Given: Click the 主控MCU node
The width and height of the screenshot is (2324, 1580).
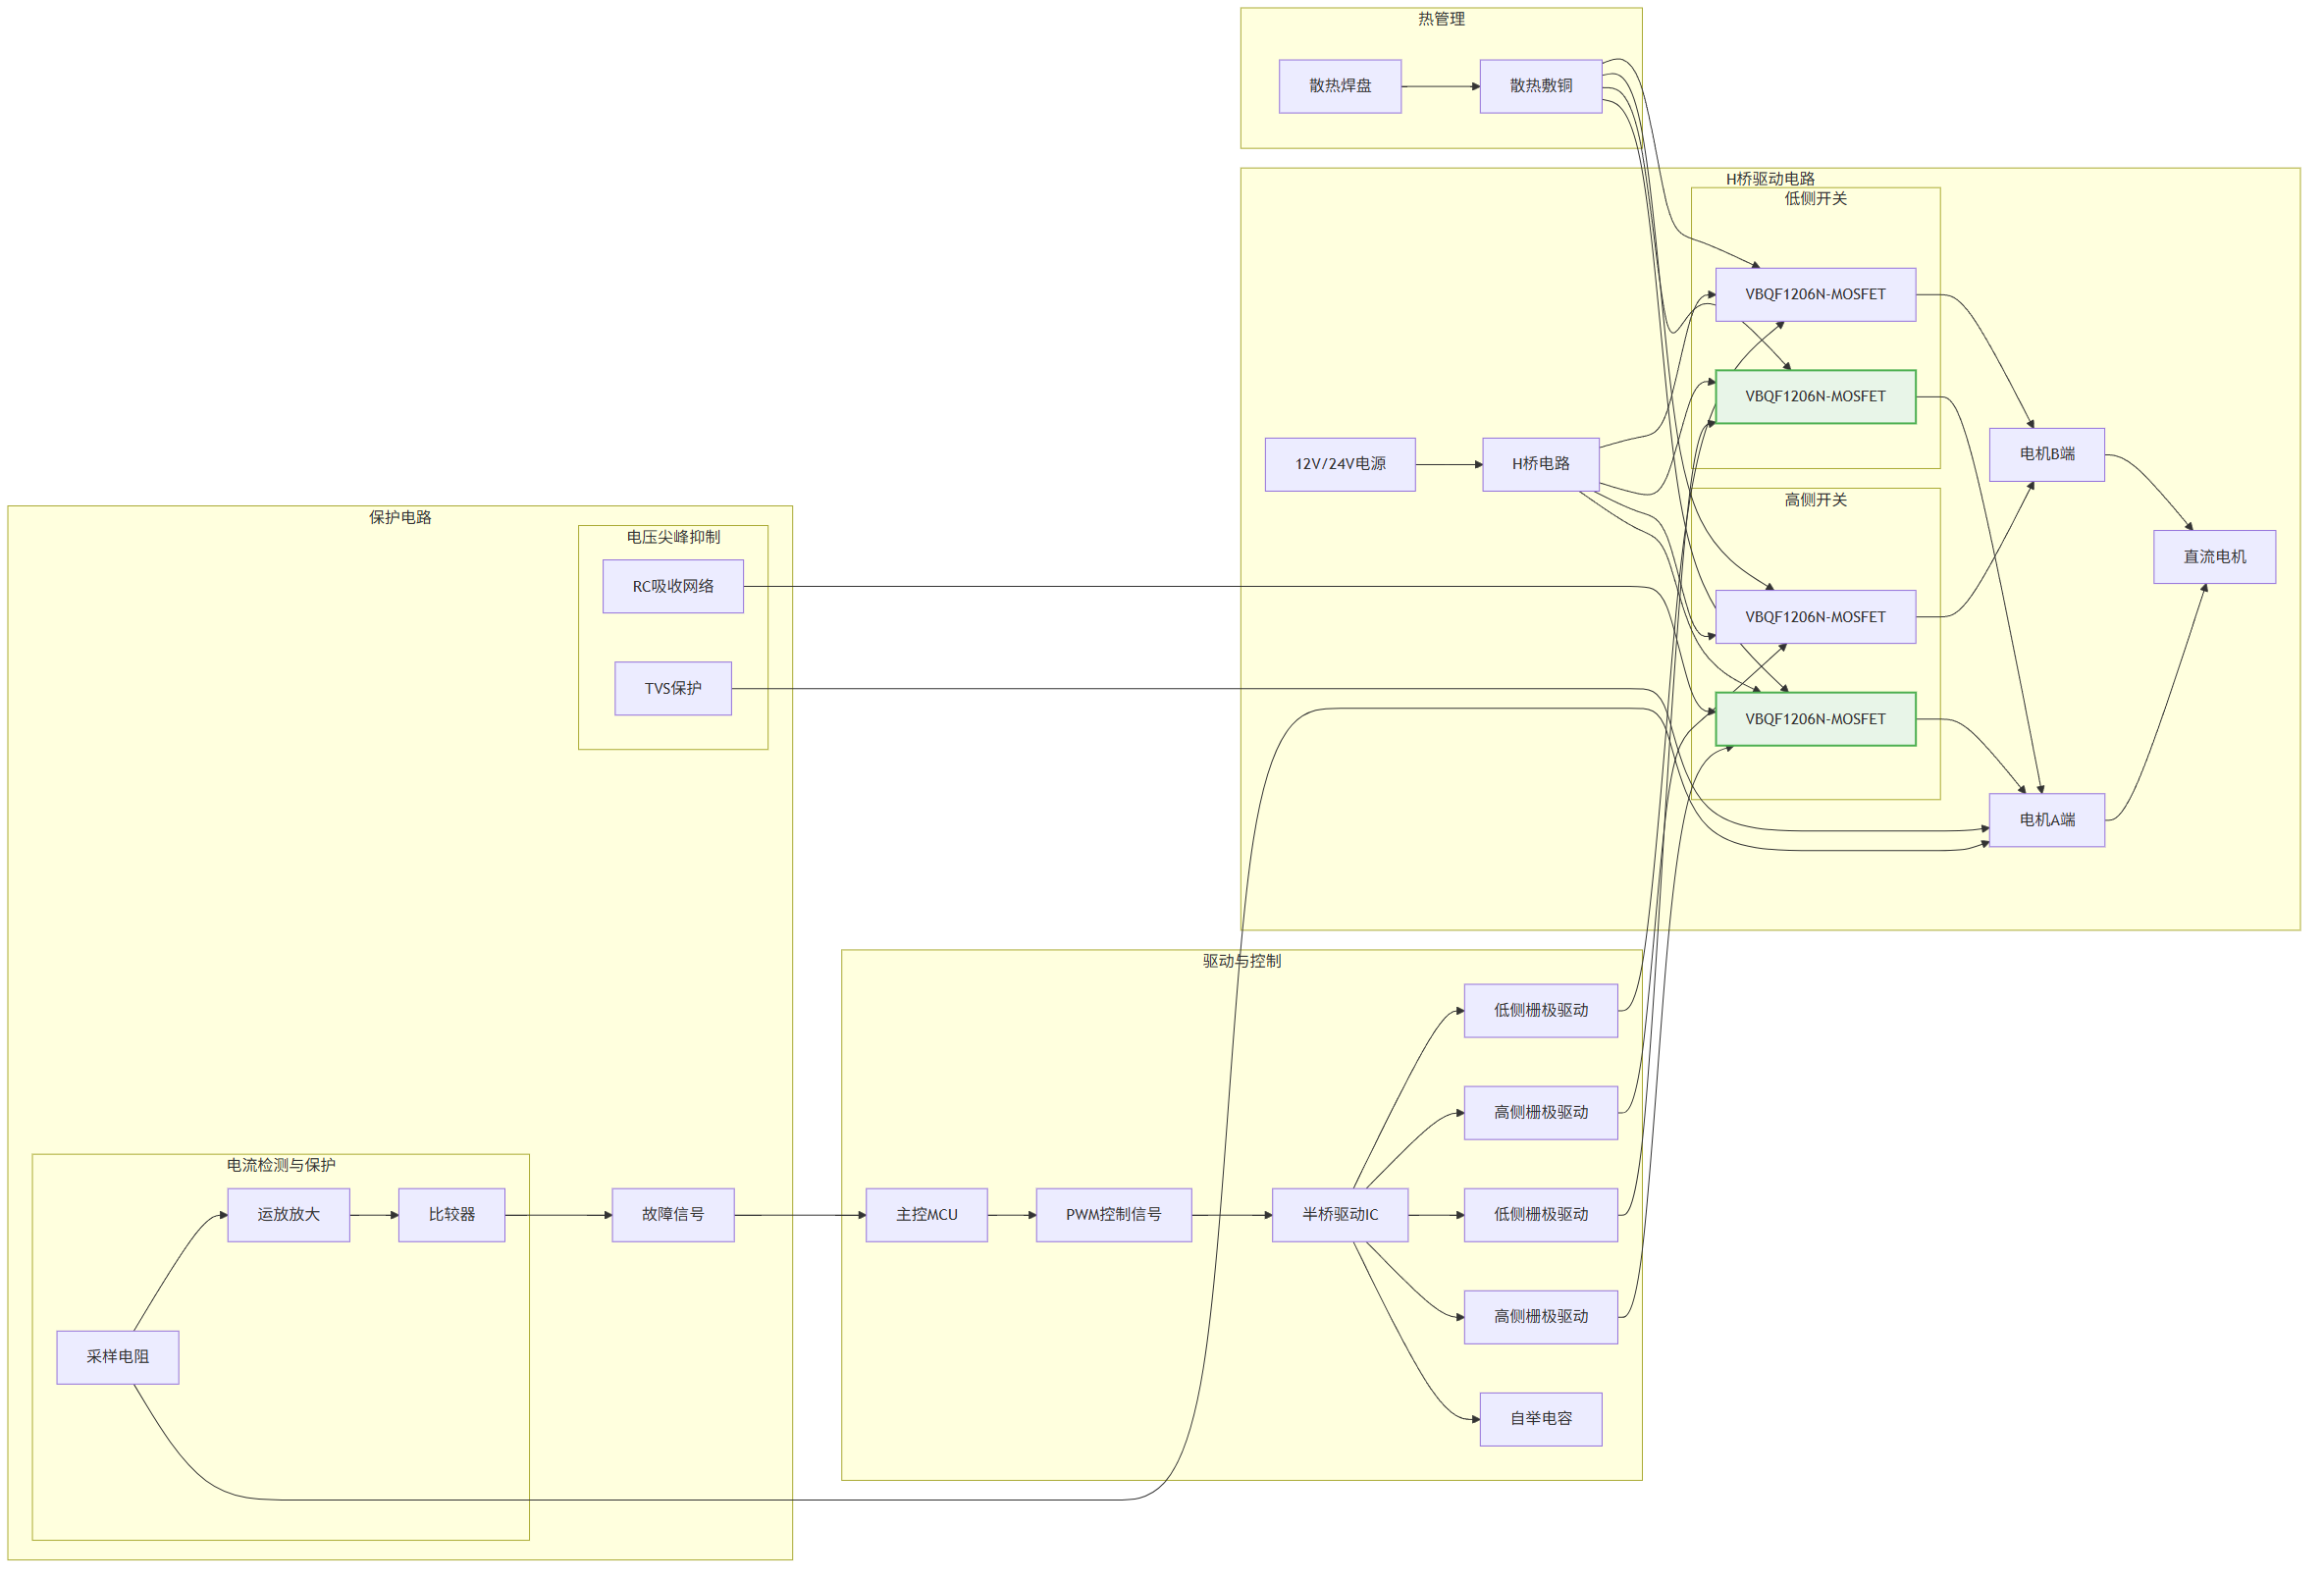Looking at the screenshot, I should coord(927,1215).
